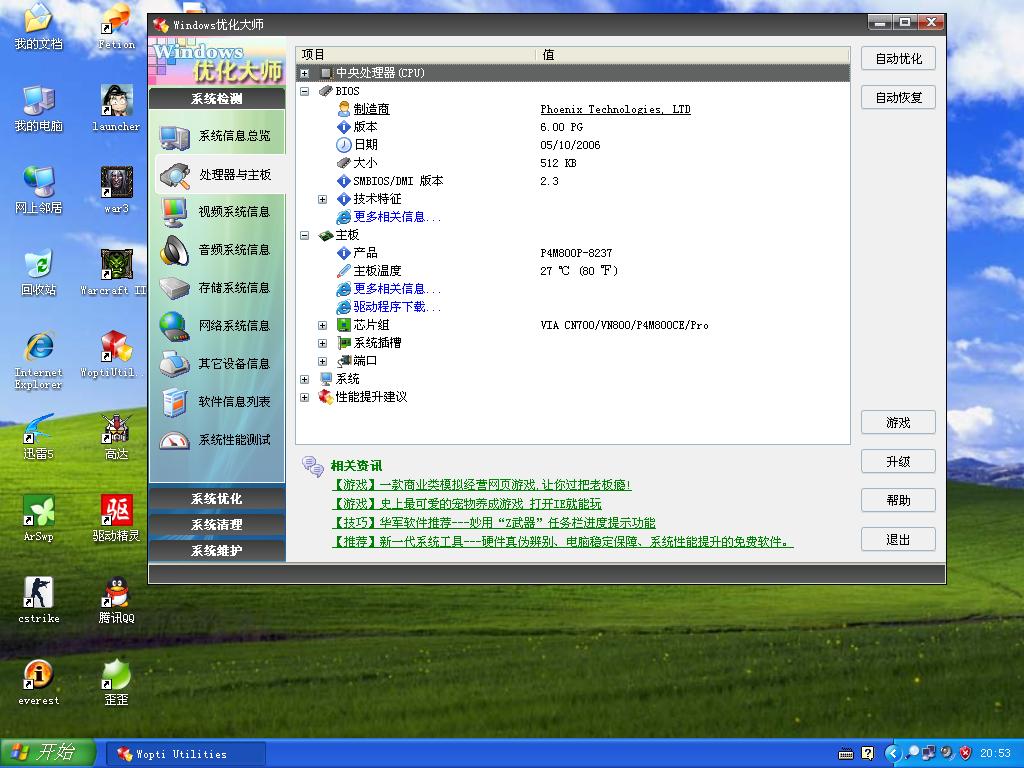Open 网络系统信息 globe icon
Screen dimensions: 1024x768
pyautogui.click(x=174, y=326)
